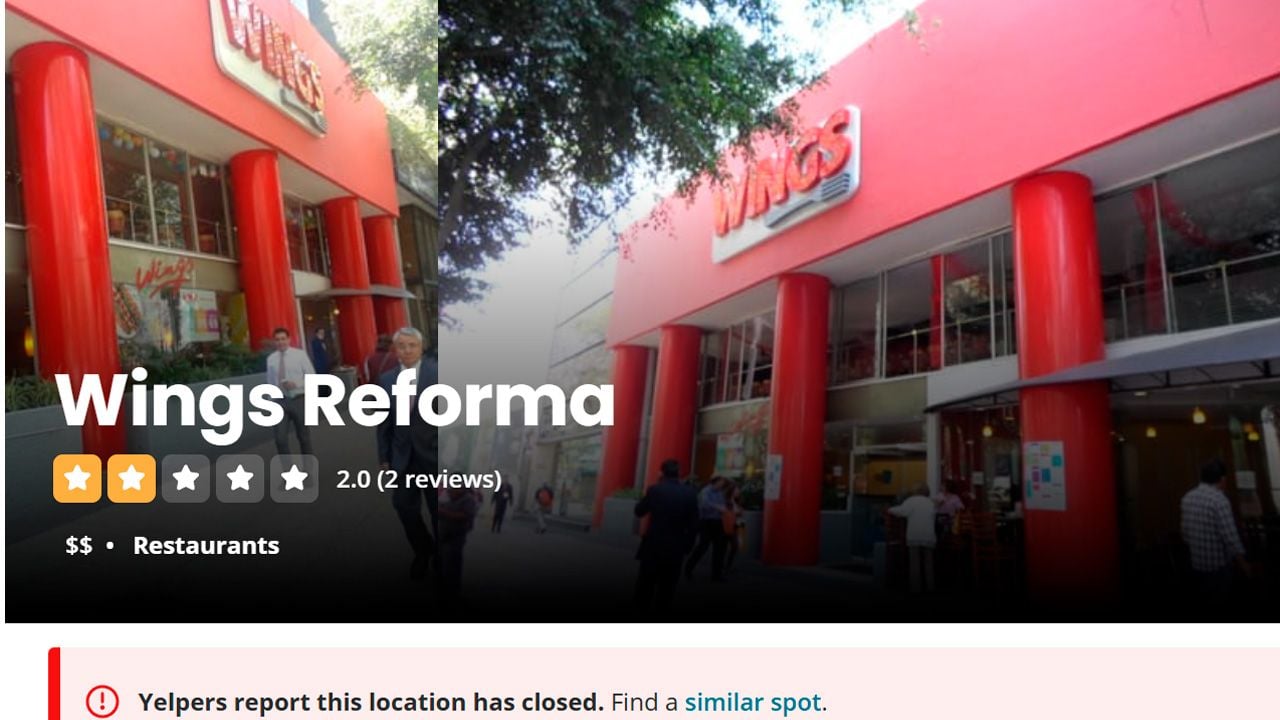Click the third gray rating star
The height and width of the screenshot is (720, 1280).
tap(185, 478)
